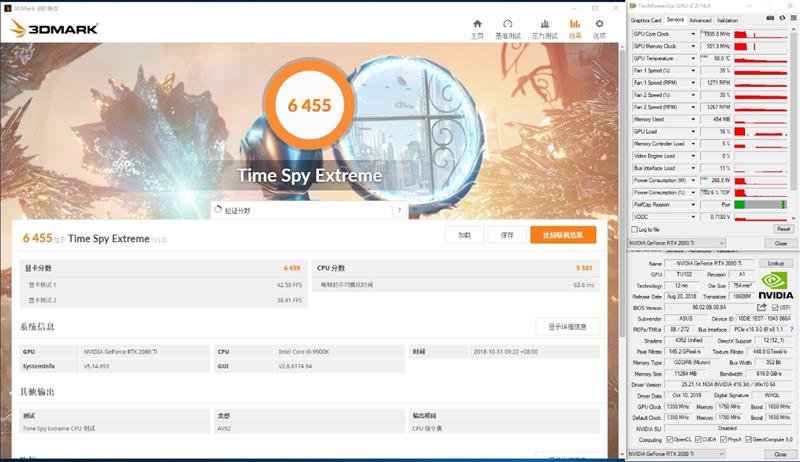This screenshot has width=800, height=462.
Task: Open the orange Results bar-chart icon
Action: [x=575, y=24]
